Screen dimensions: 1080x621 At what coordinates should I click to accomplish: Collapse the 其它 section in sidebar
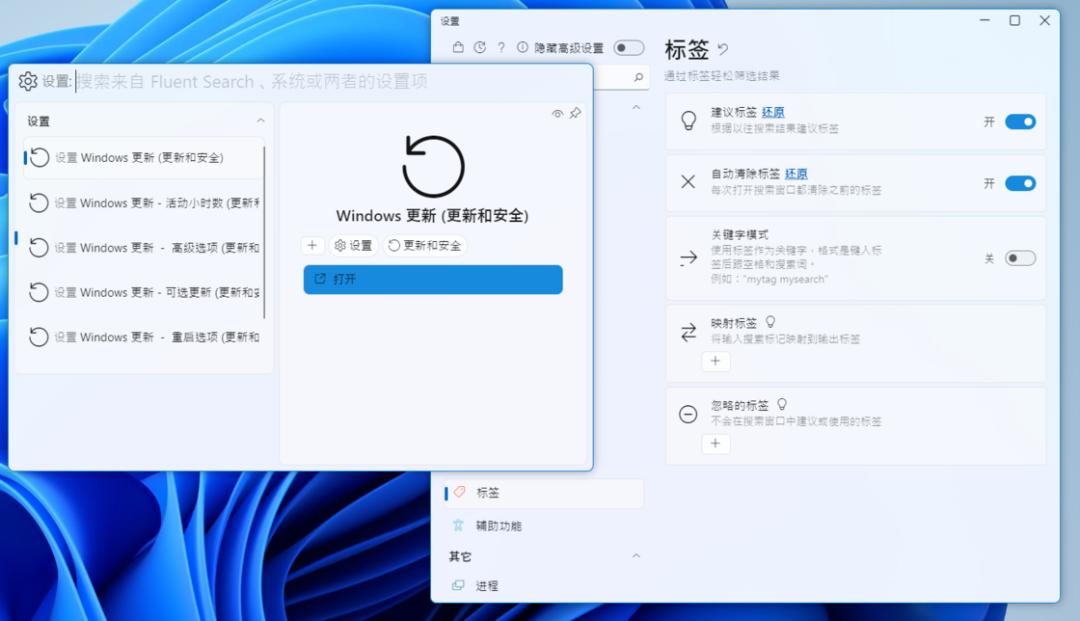636,556
